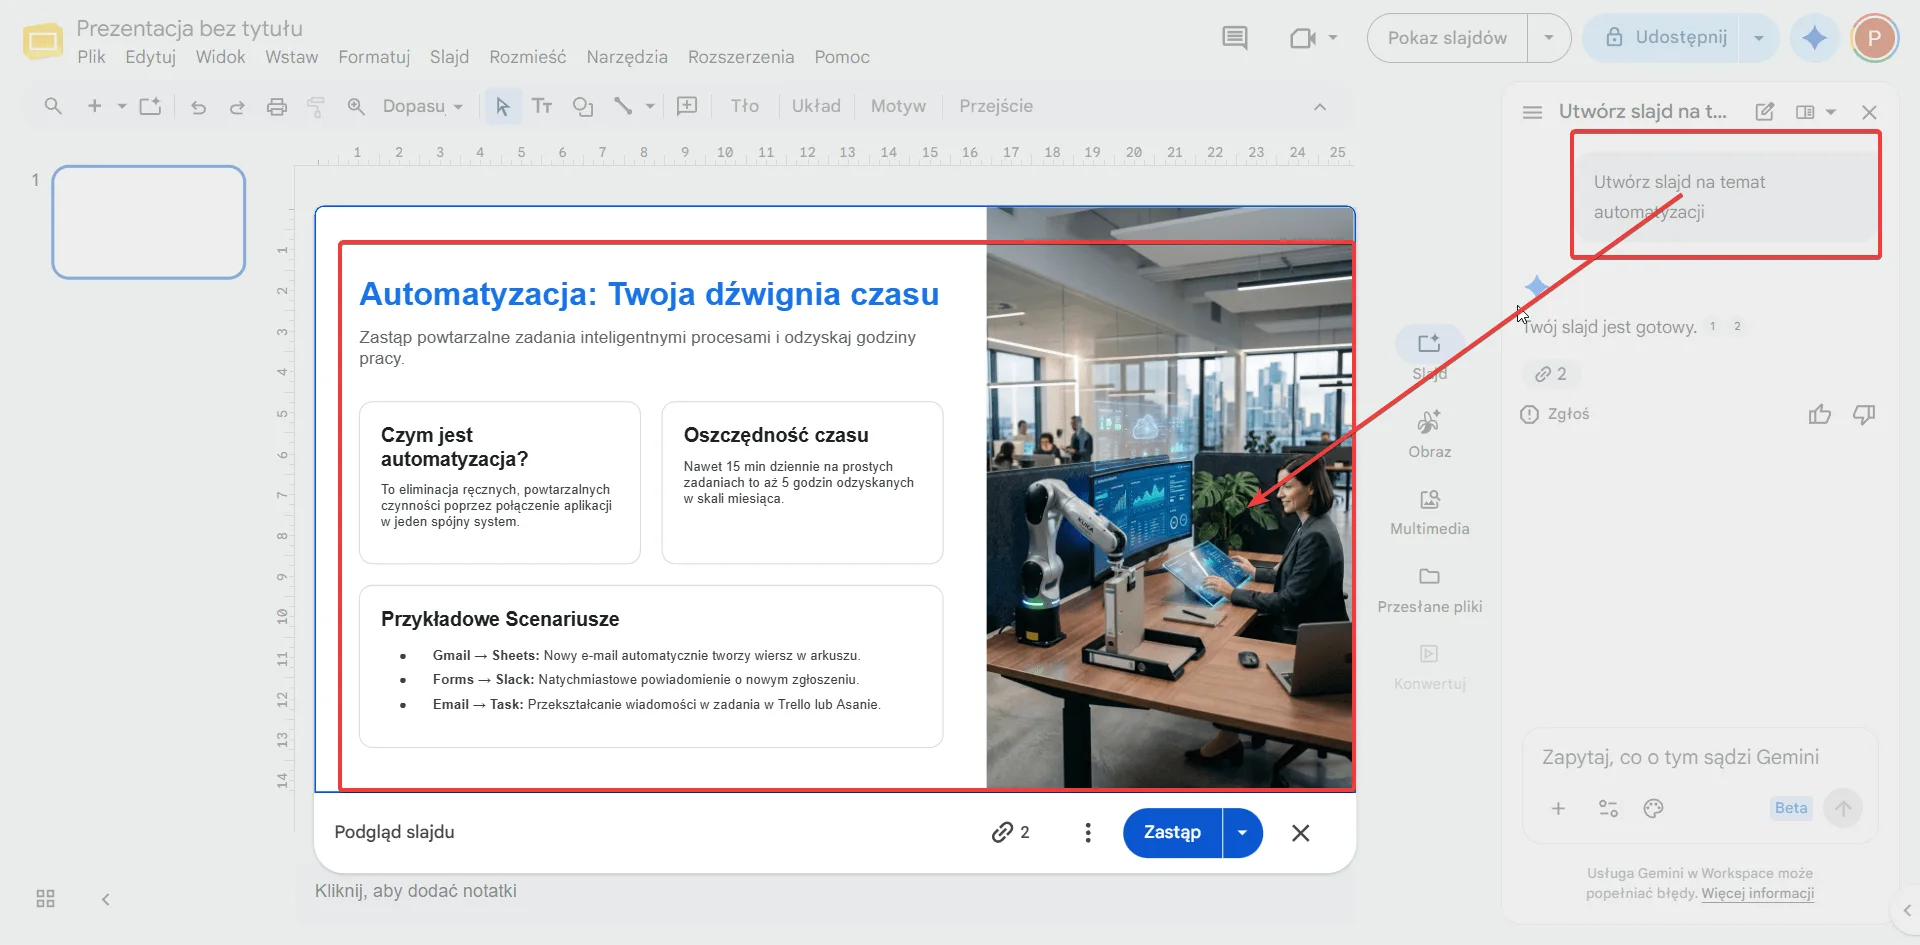This screenshot has width=1920, height=945.
Task: Click the zoom magnifier tool icon
Action: [356, 106]
